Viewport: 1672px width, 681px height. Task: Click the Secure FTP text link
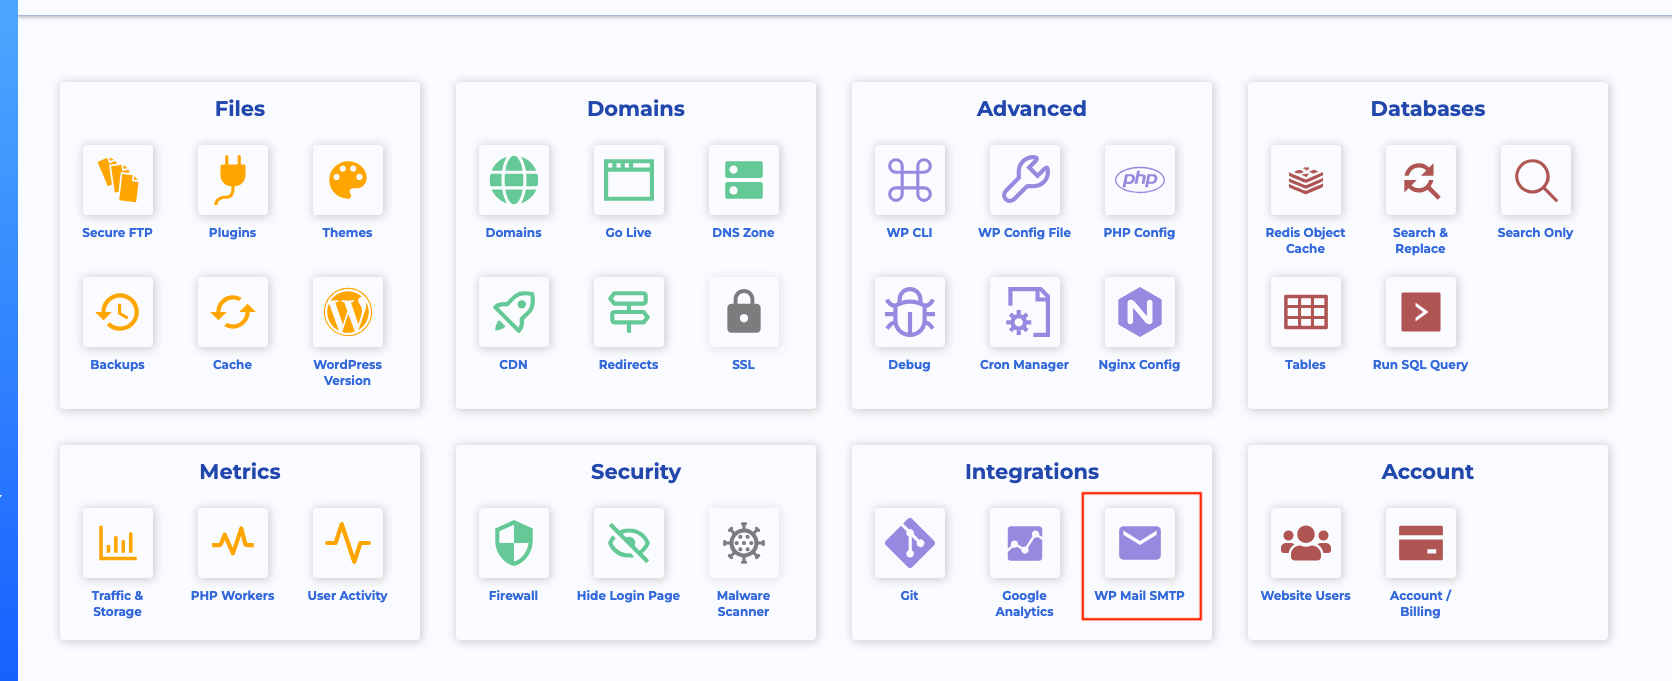tap(118, 233)
